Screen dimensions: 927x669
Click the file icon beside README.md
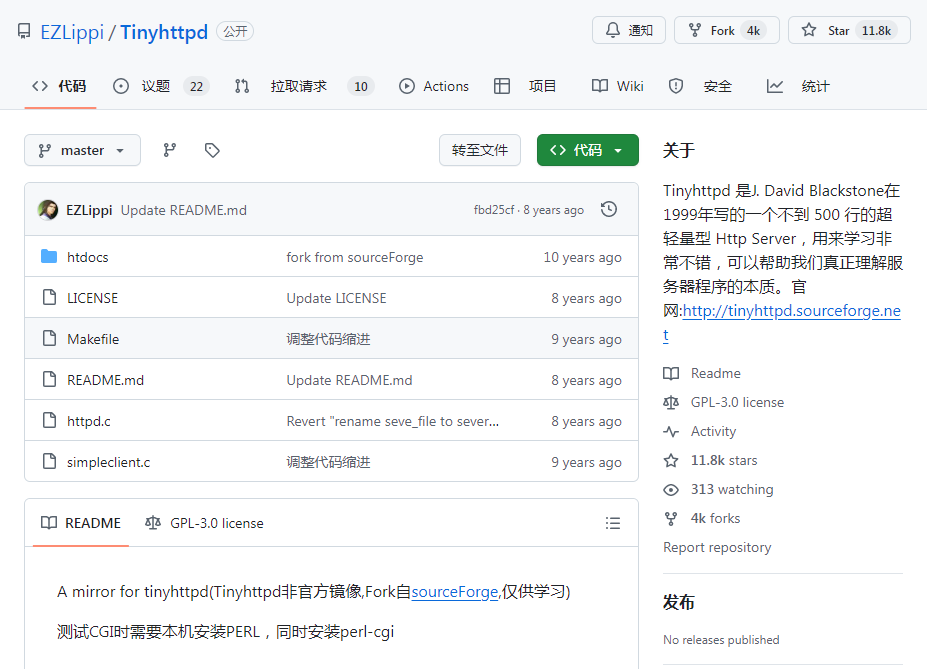tap(50, 379)
